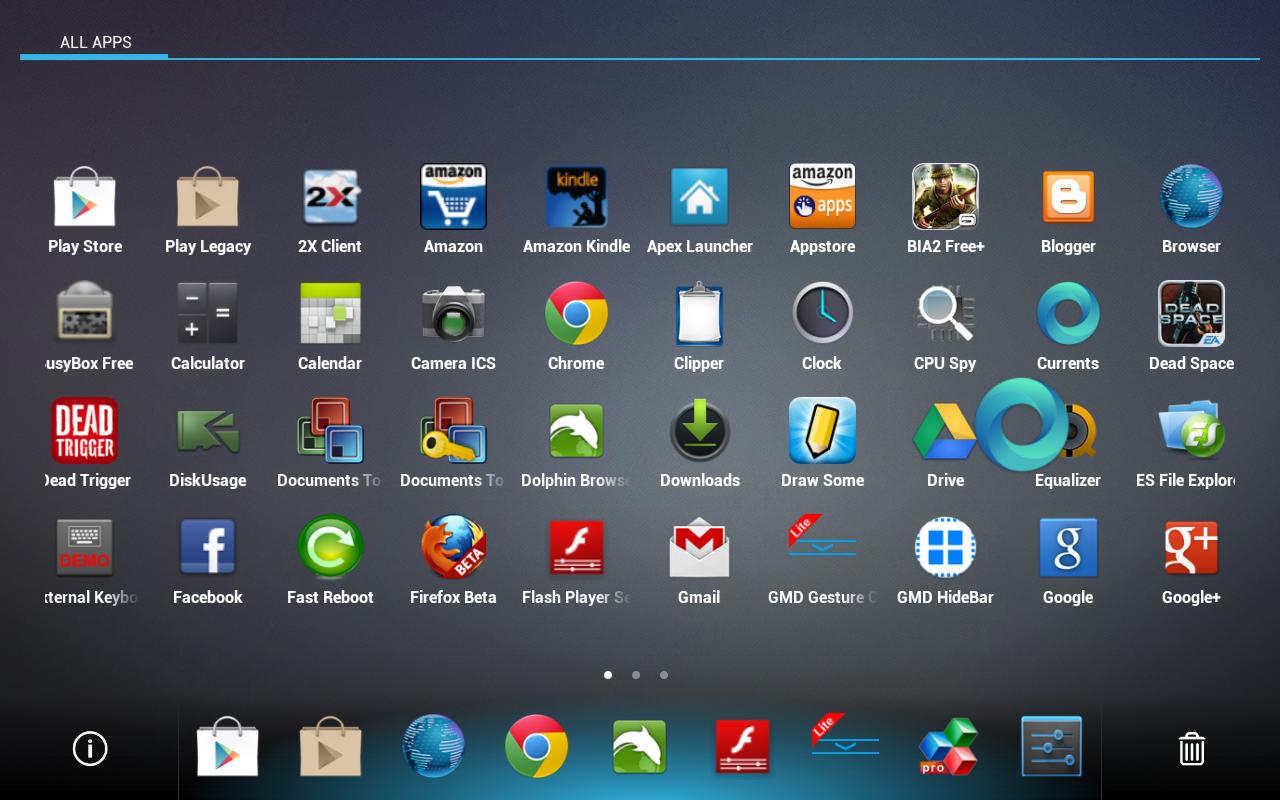Open the Amazon Appstore icon
This screenshot has width=1280, height=800.
[x=822, y=197]
